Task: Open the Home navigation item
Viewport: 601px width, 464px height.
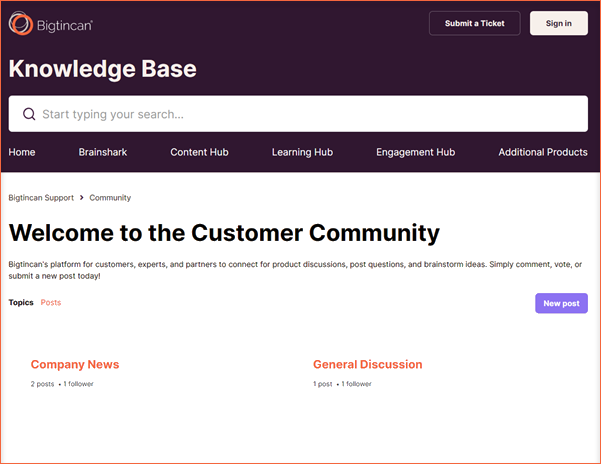Action: pos(22,152)
